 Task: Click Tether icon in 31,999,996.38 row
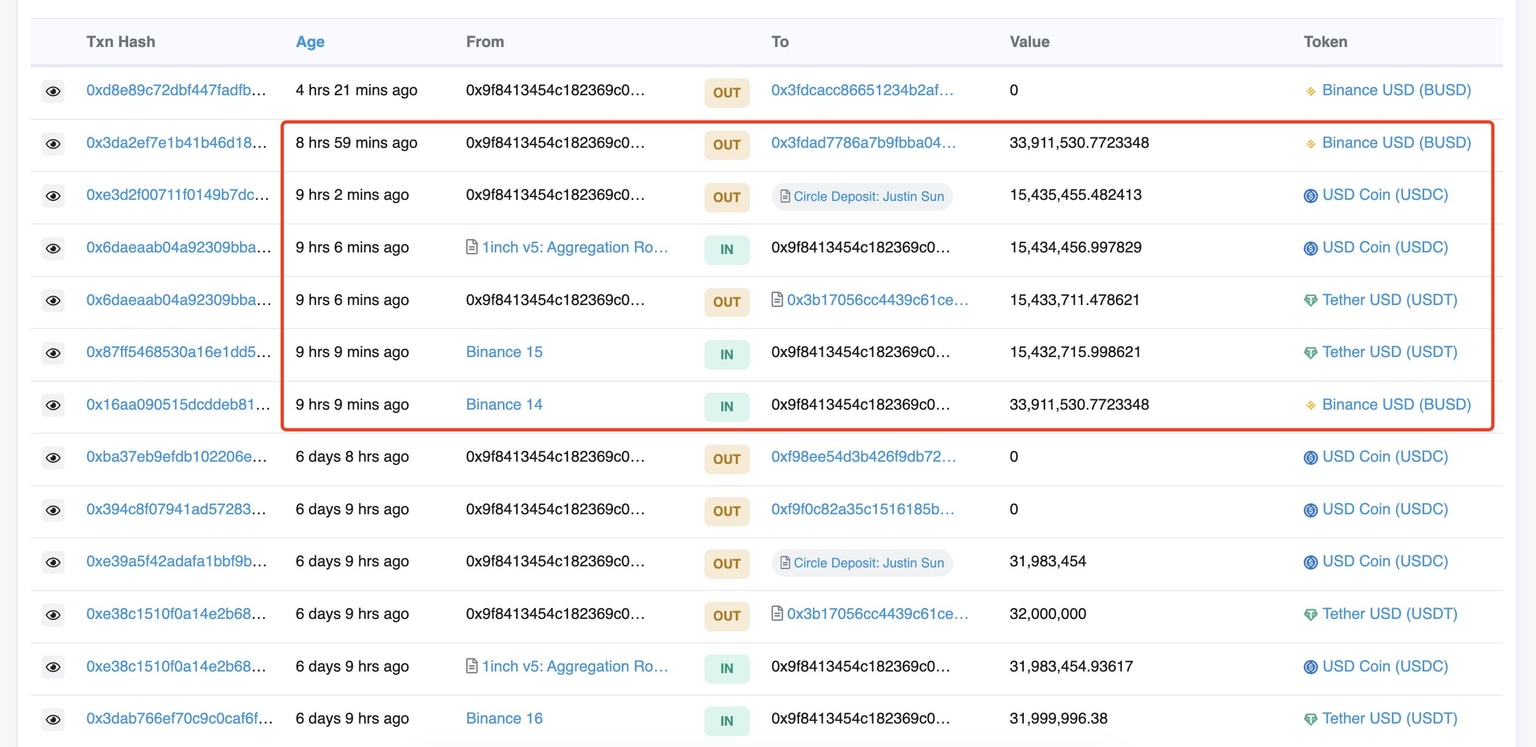[x=1310, y=719]
